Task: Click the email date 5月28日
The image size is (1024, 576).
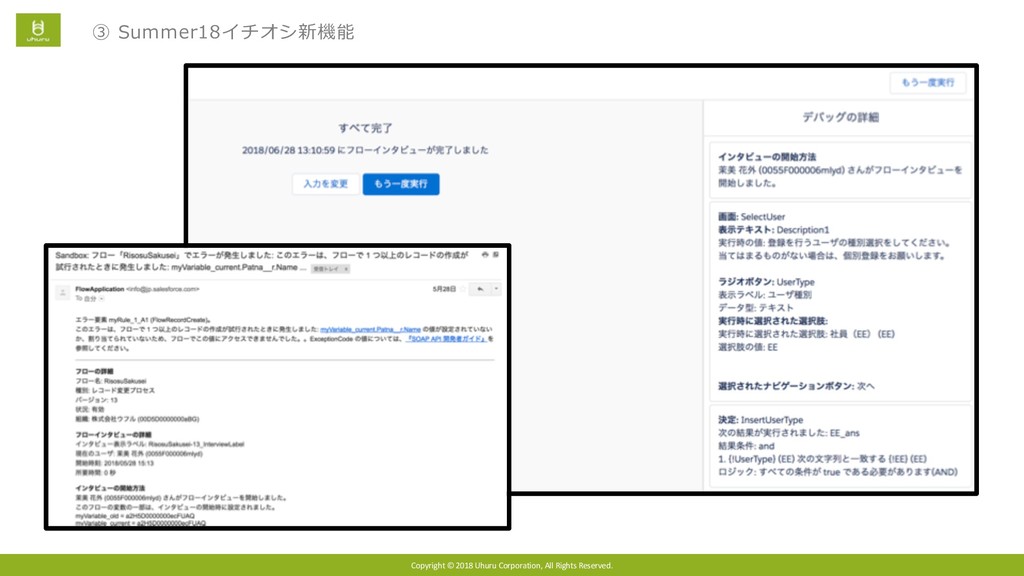Action: pyautogui.click(x=444, y=289)
